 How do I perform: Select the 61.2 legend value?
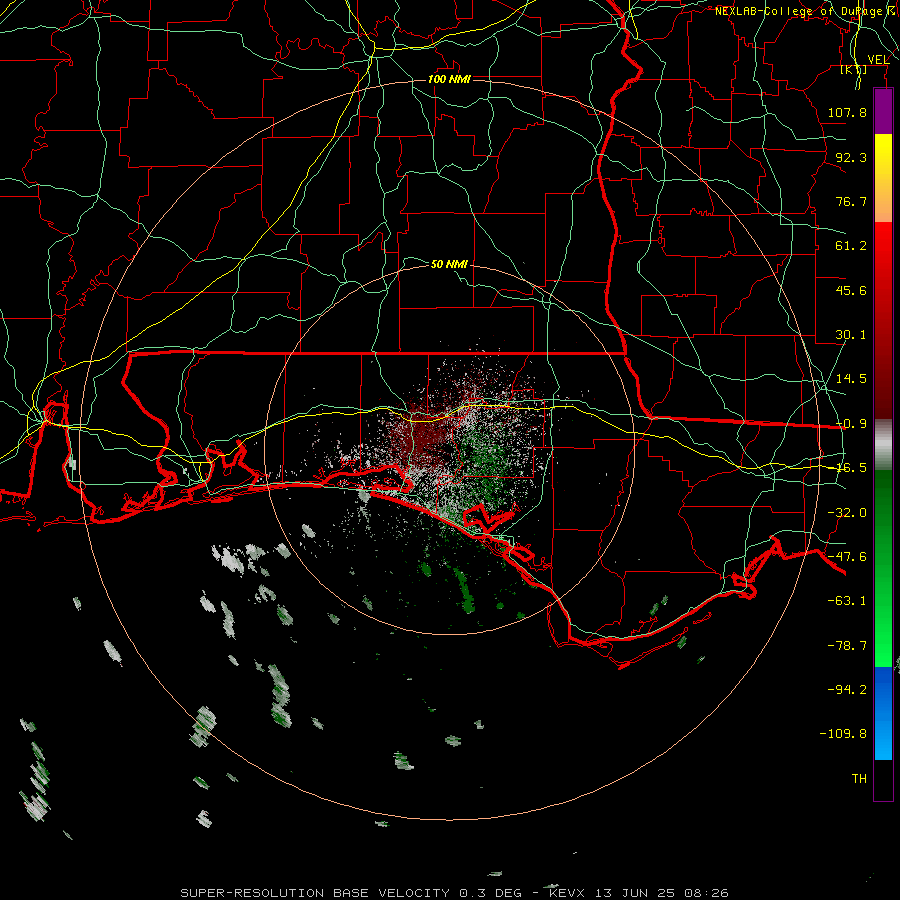point(851,246)
